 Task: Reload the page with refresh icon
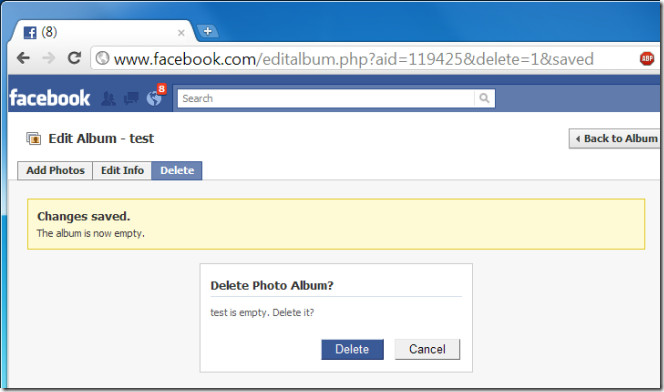(75, 58)
